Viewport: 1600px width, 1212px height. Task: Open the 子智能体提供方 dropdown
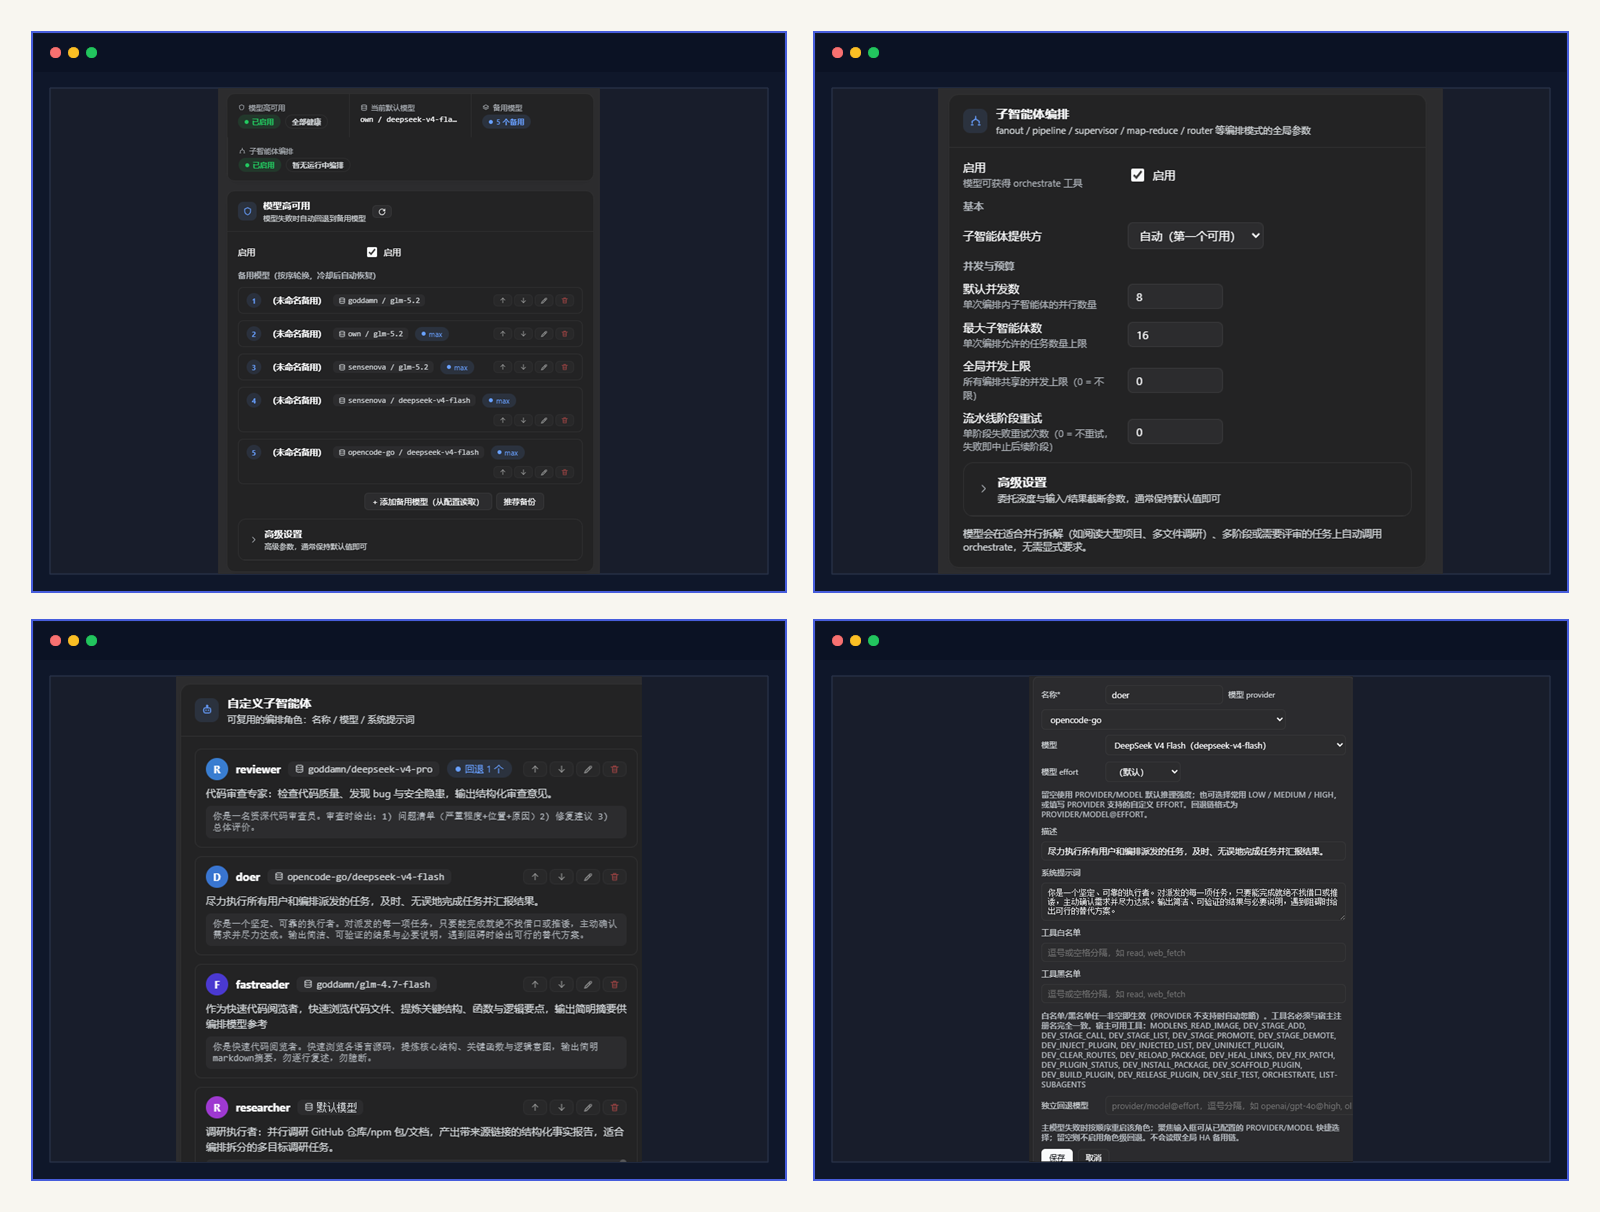[1196, 236]
